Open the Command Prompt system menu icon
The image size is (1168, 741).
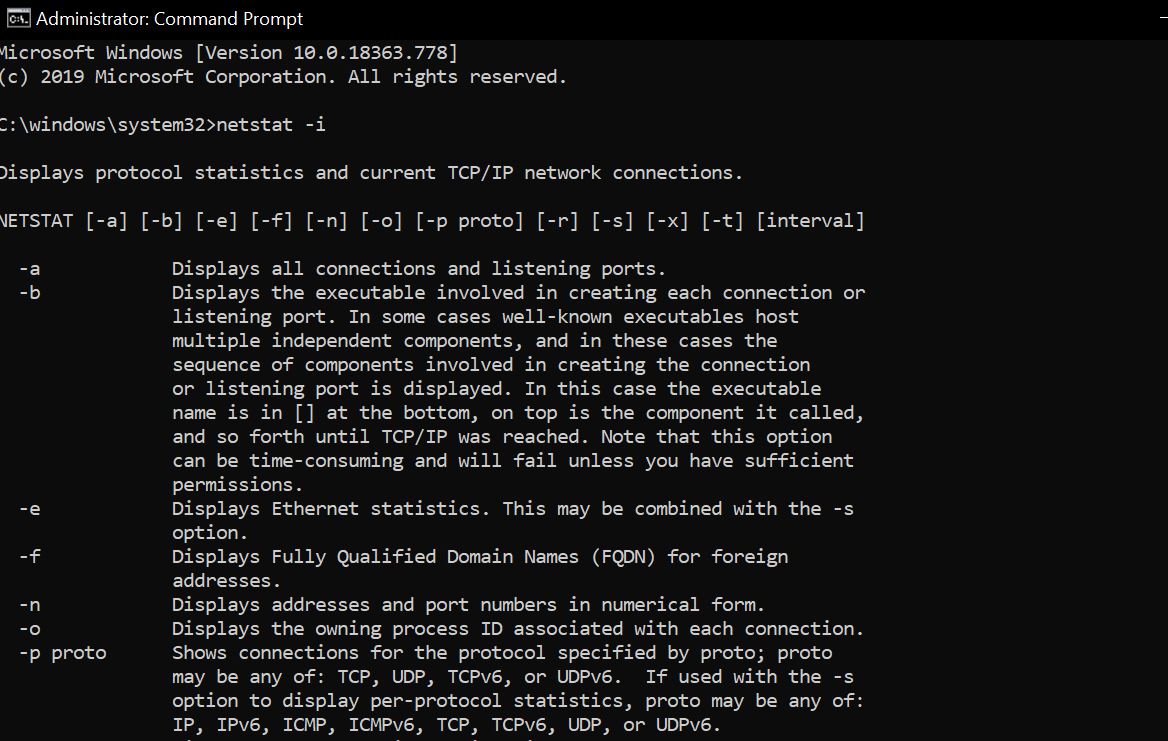coord(17,16)
